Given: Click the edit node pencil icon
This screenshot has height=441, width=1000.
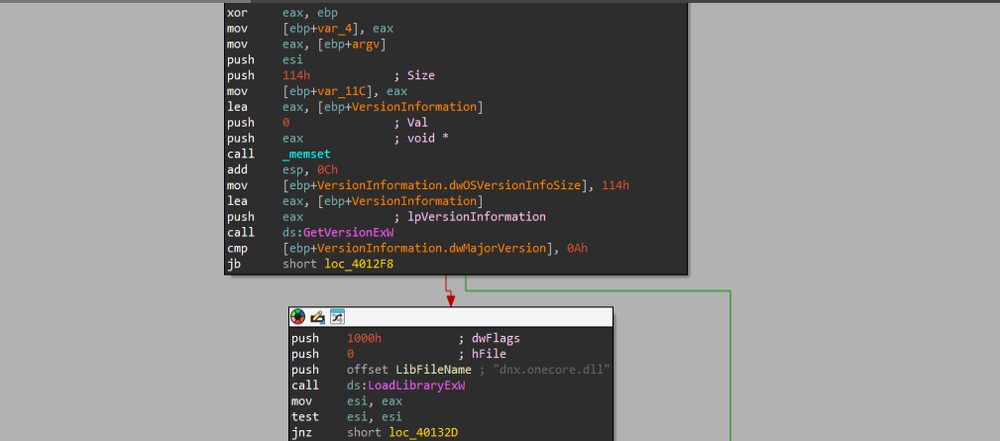Looking at the screenshot, I should (x=317, y=316).
